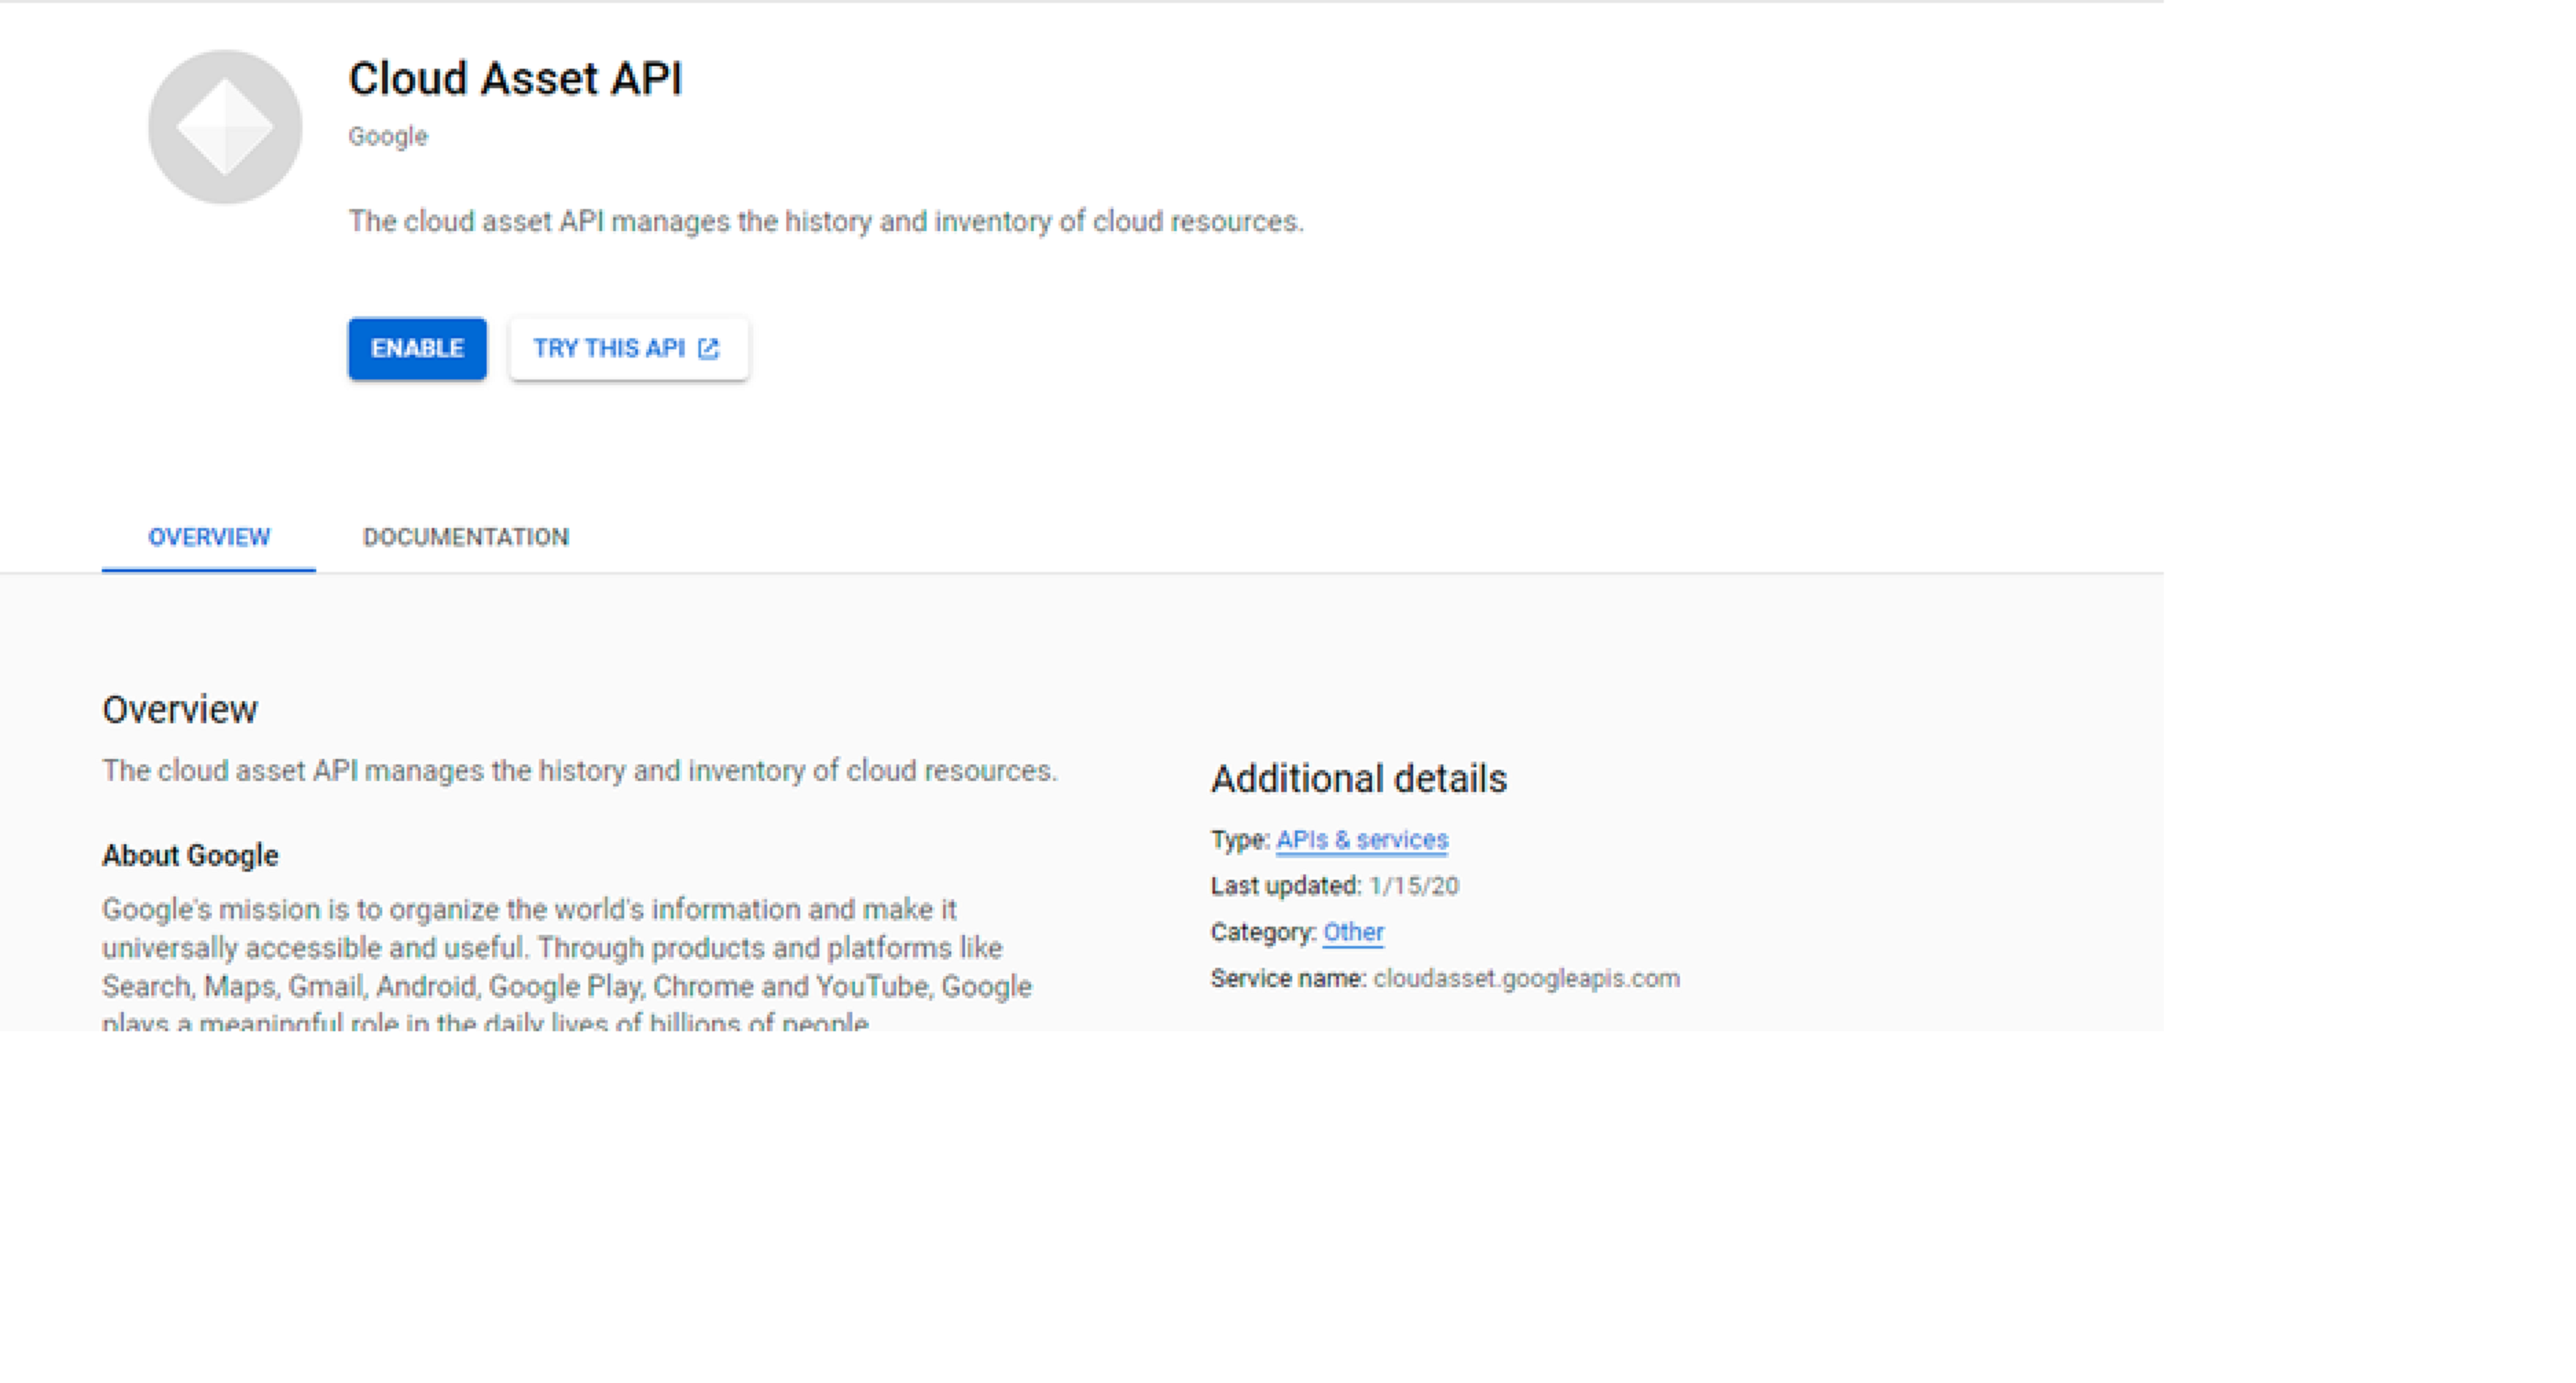Click the API description below Google label
2576x1383 pixels.
click(x=825, y=221)
